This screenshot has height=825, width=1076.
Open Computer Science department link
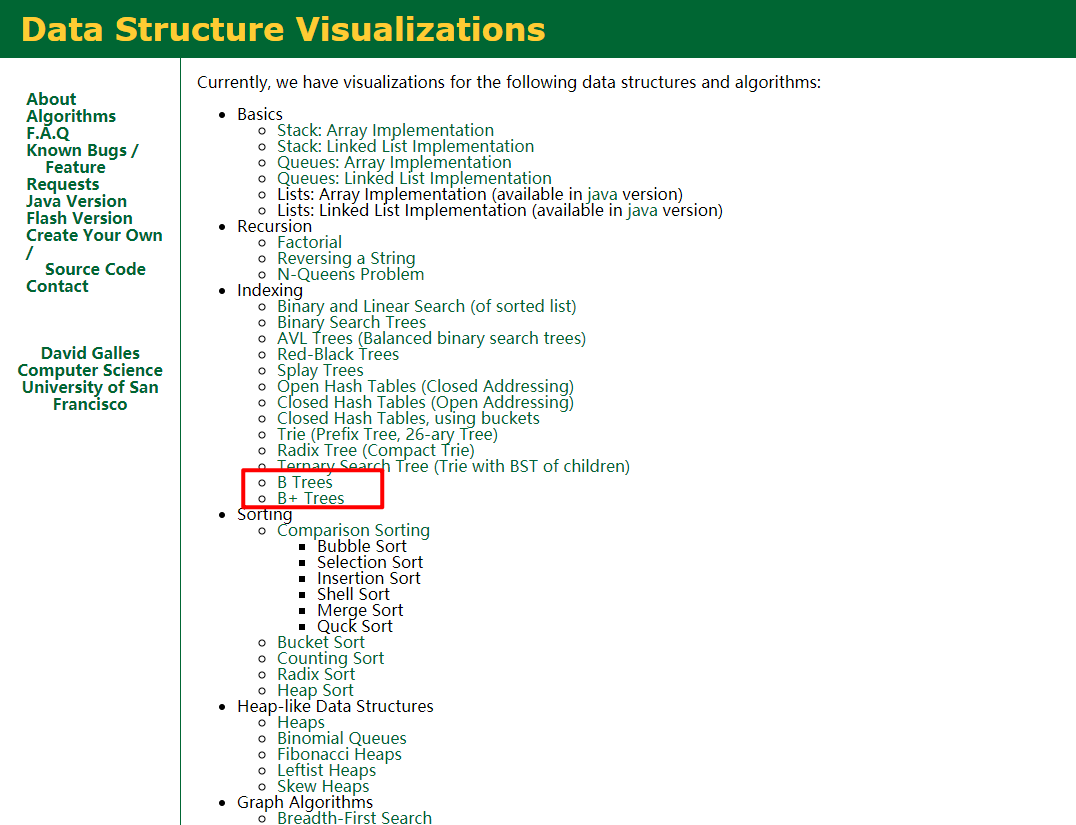point(90,371)
